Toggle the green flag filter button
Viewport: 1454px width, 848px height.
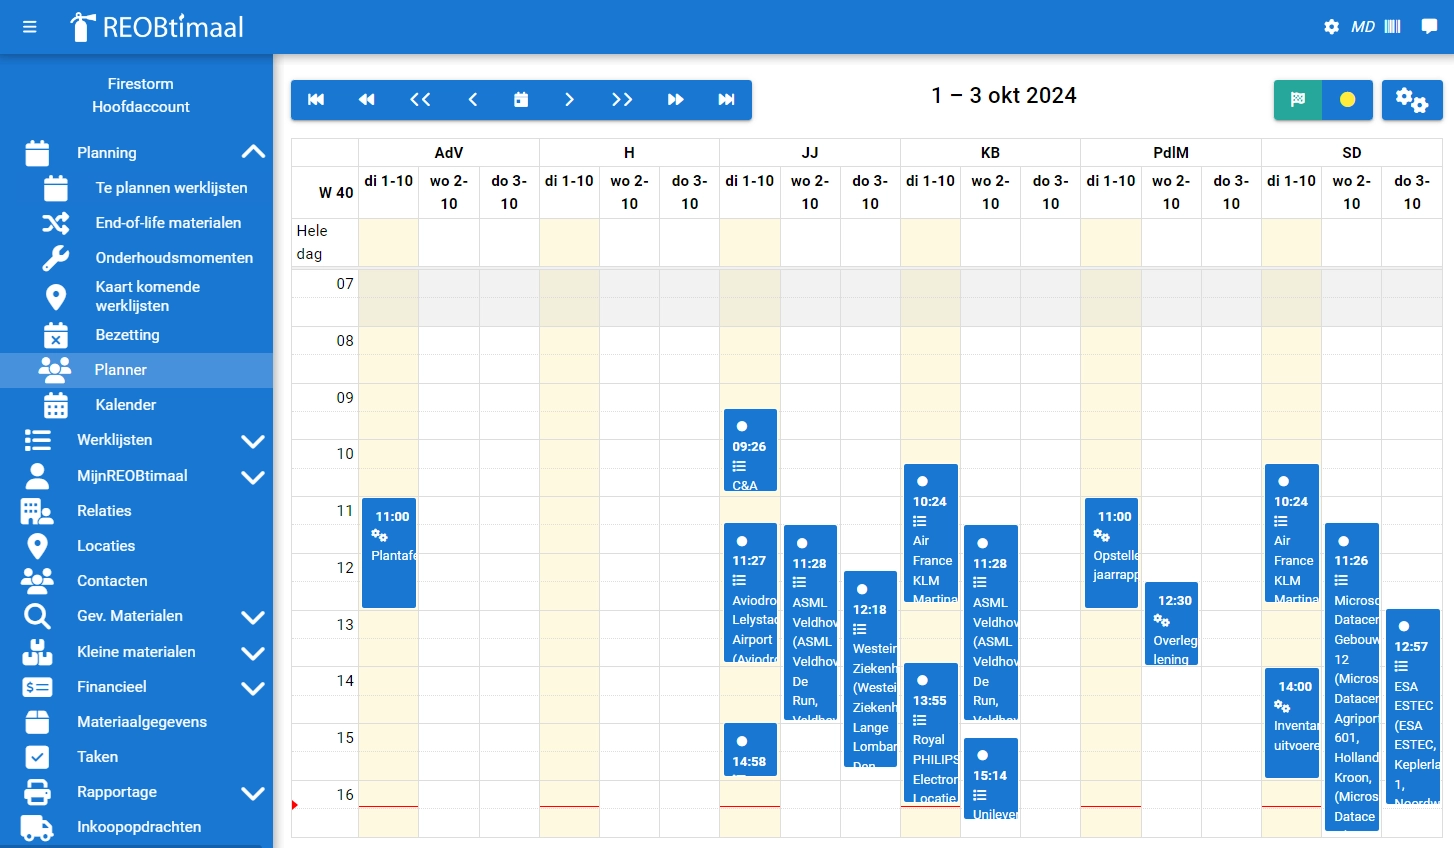(1298, 100)
